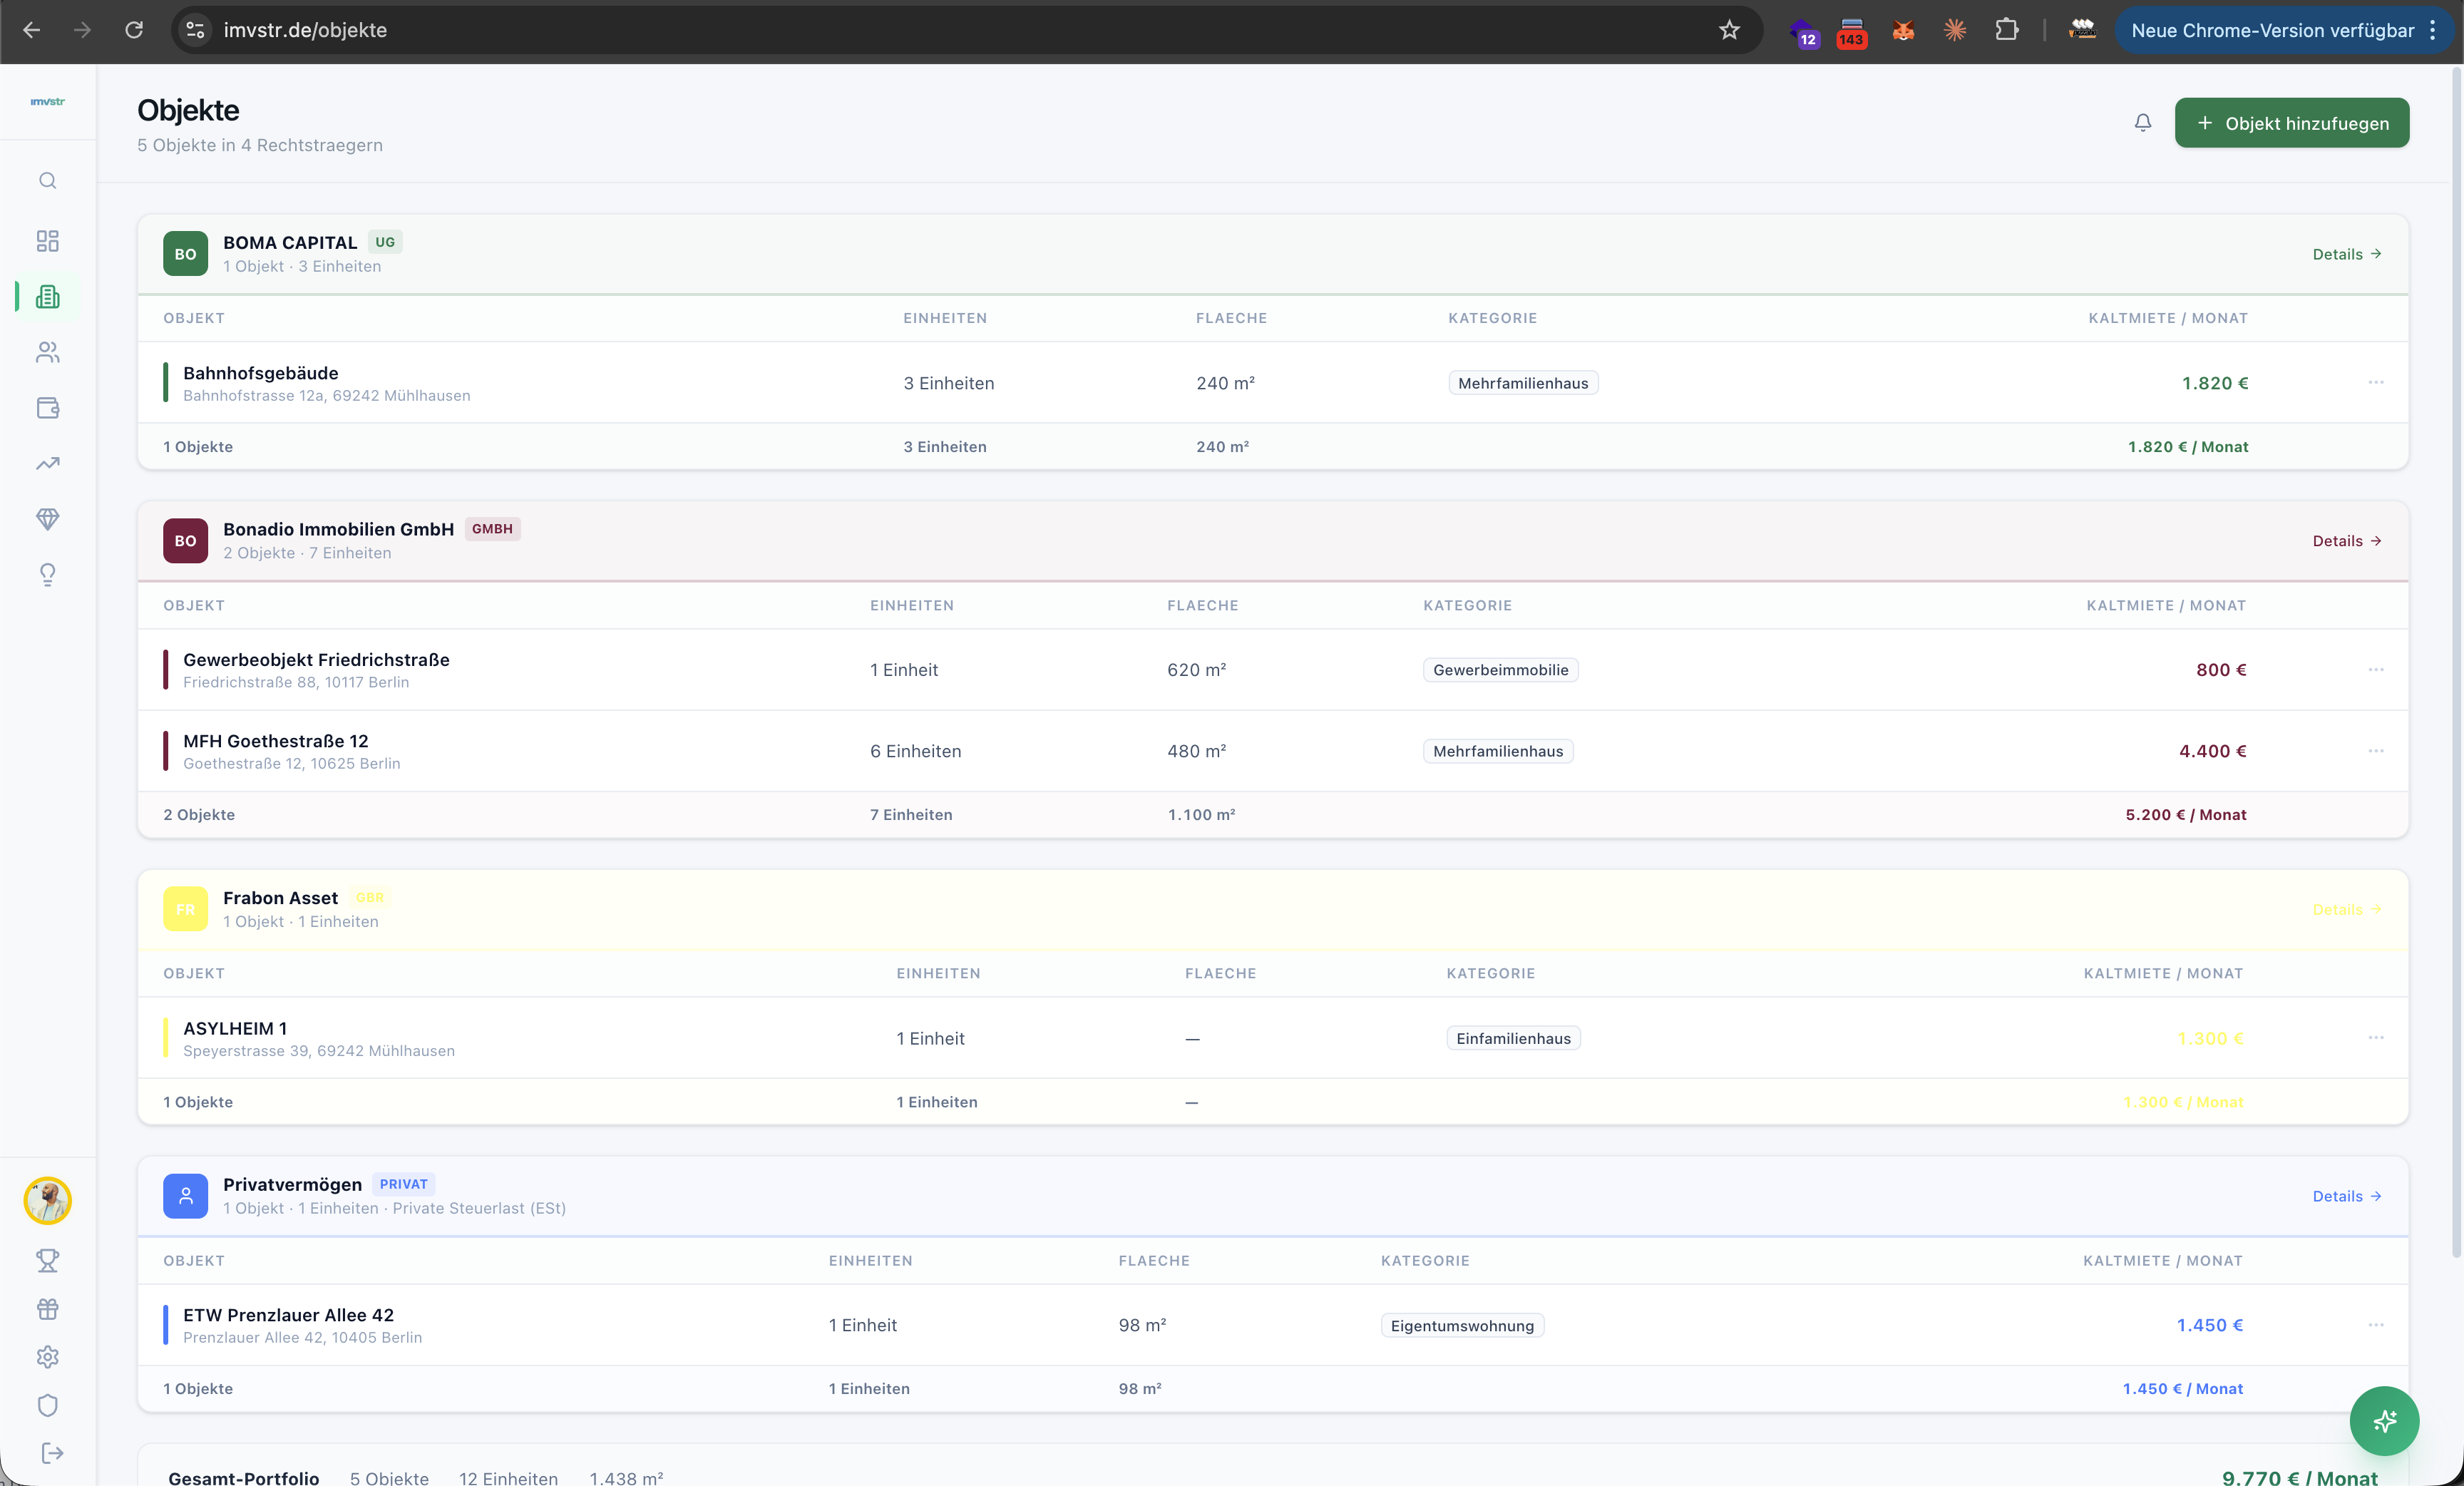
Task: Open the three-dot menu for MFH Goethestraße 12
Action: [2376, 751]
